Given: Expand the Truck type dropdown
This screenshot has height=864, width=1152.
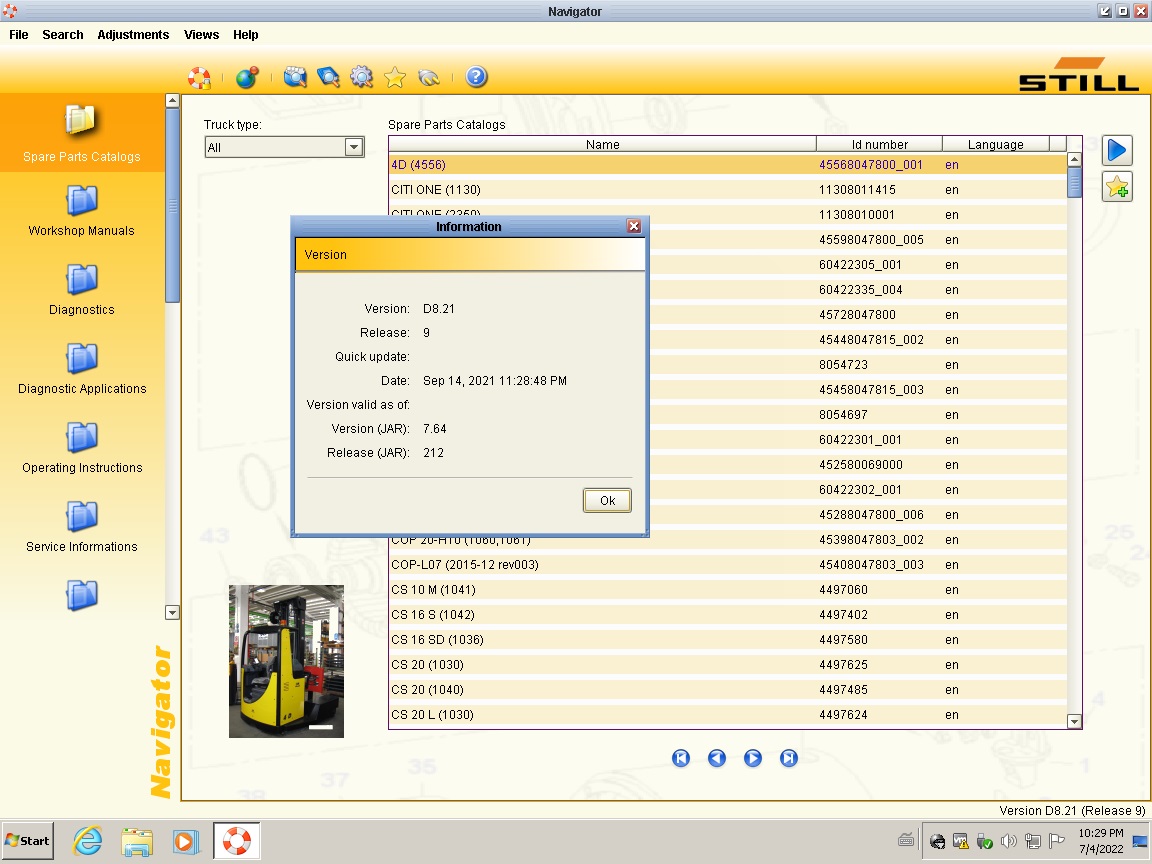Looking at the screenshot, I should coord(353,147).
